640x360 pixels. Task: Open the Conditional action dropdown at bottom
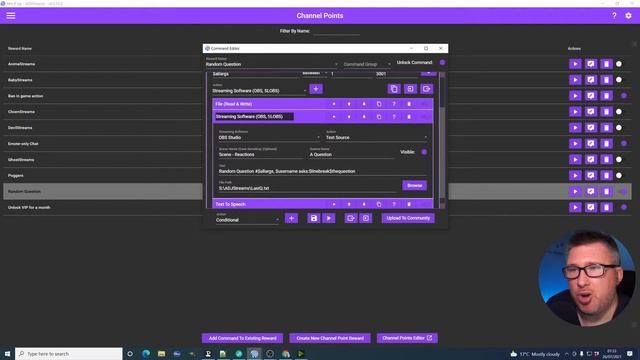pos(247,220)
